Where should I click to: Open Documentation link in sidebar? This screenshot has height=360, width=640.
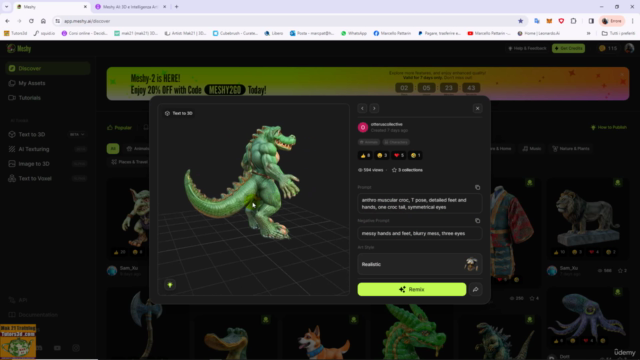click(33, 315)
